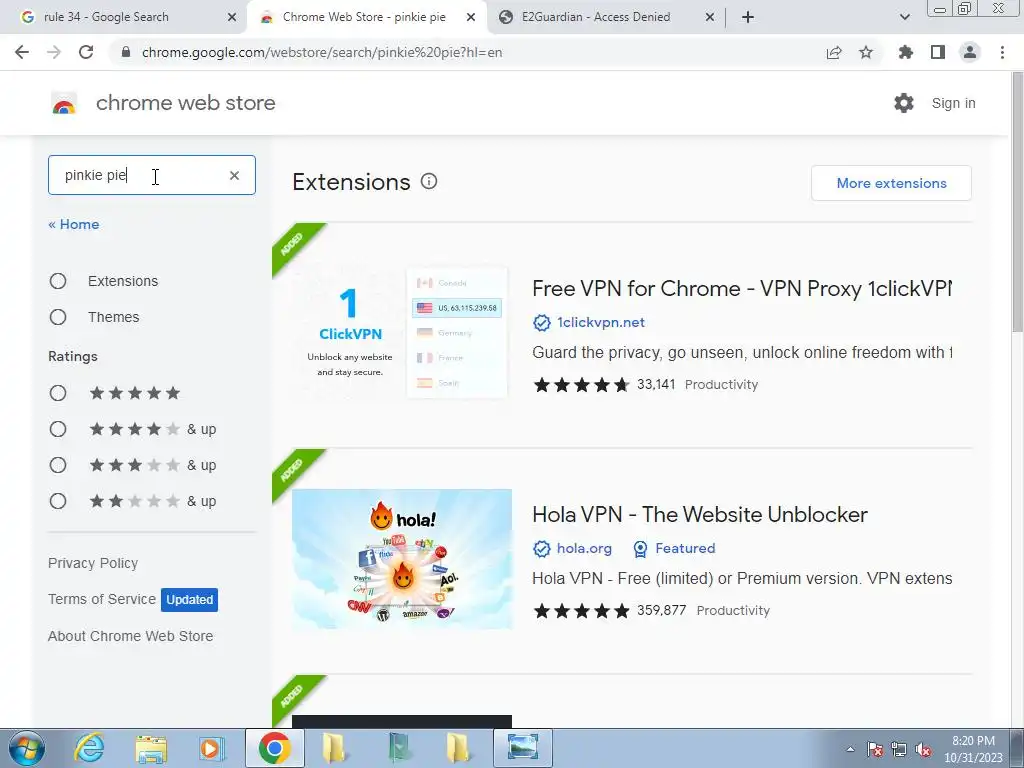Click the Featured badge on Hola VPN
Image resolution: width=1024 pixels, height=768 pixels.
point(675,549)
